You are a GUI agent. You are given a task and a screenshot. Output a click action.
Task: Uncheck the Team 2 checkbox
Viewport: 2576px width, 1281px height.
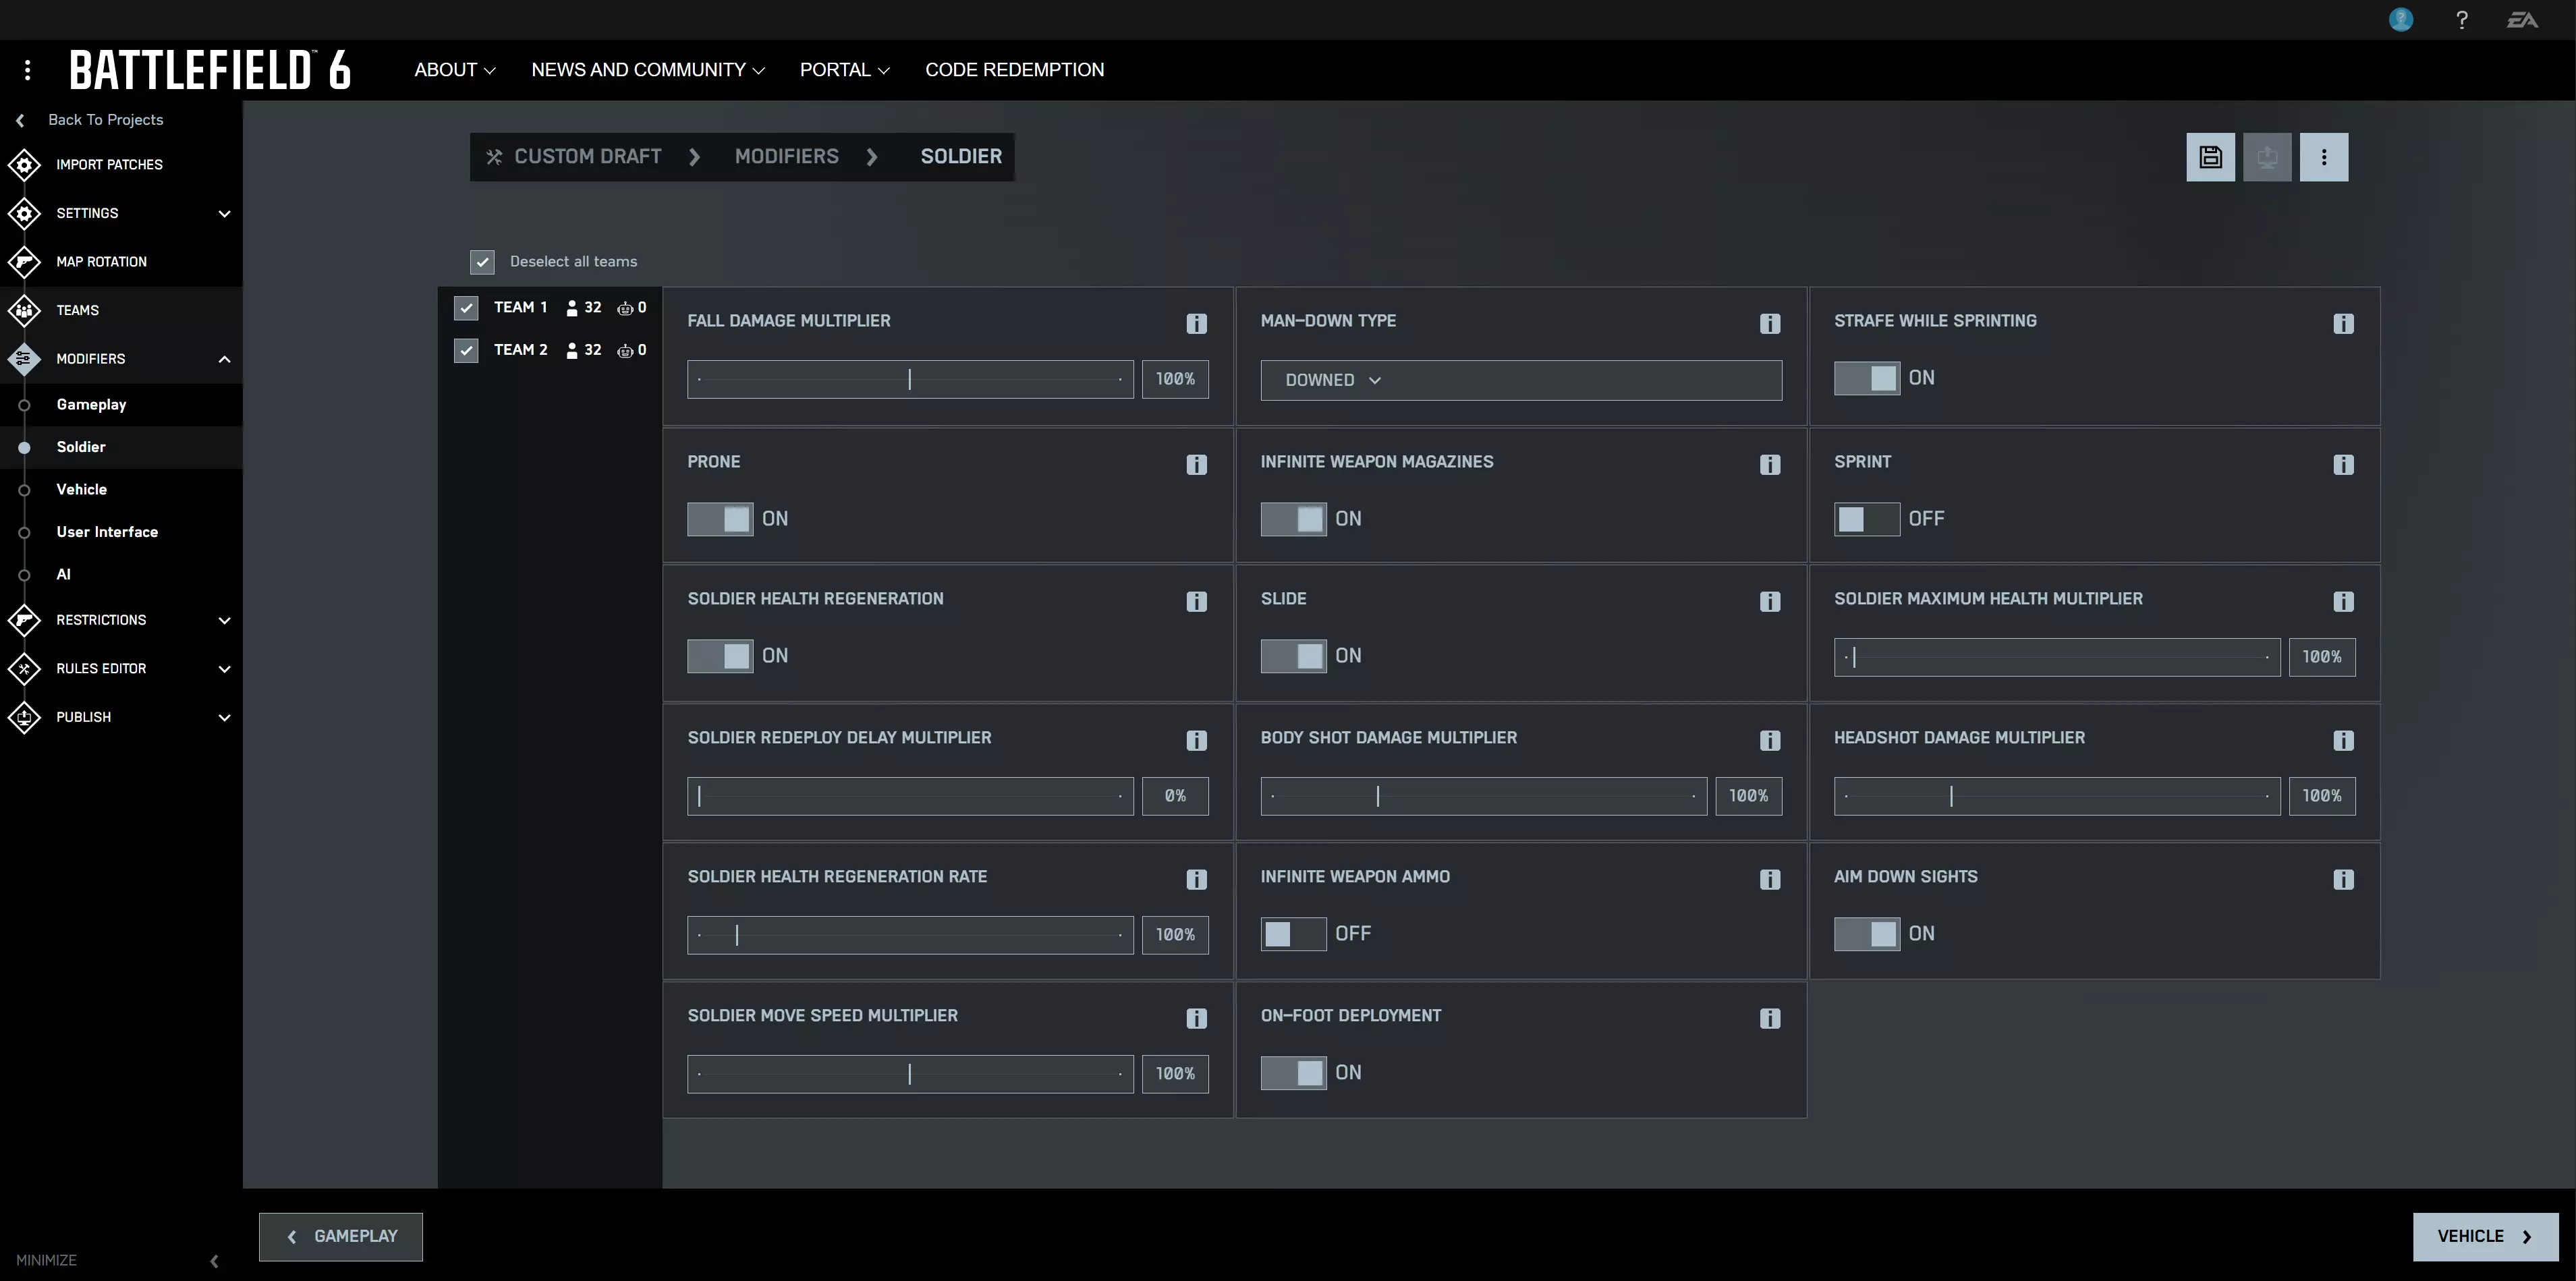(466, 350)
